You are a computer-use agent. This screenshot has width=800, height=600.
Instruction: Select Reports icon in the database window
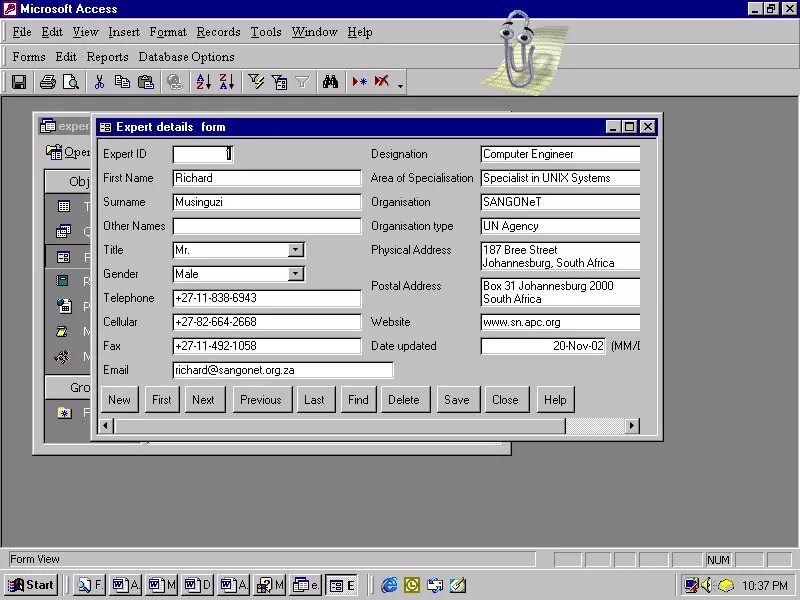[x=62, y=281]
